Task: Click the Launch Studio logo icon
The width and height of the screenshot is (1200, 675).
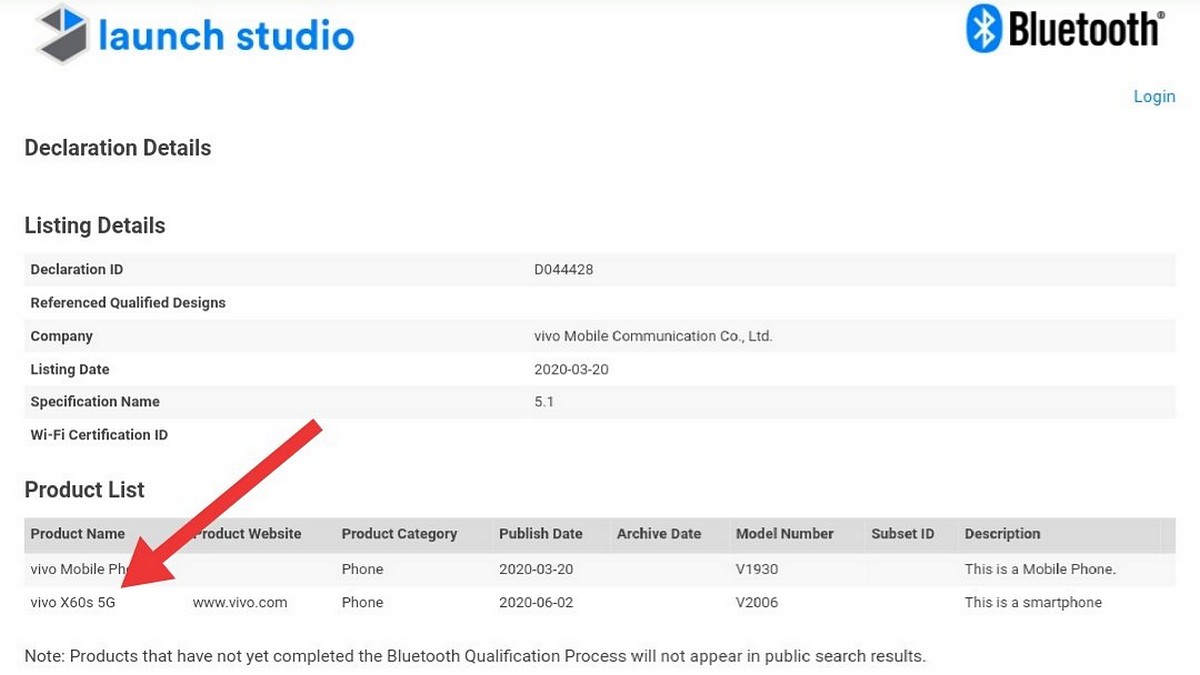Action: click(62, 34)
